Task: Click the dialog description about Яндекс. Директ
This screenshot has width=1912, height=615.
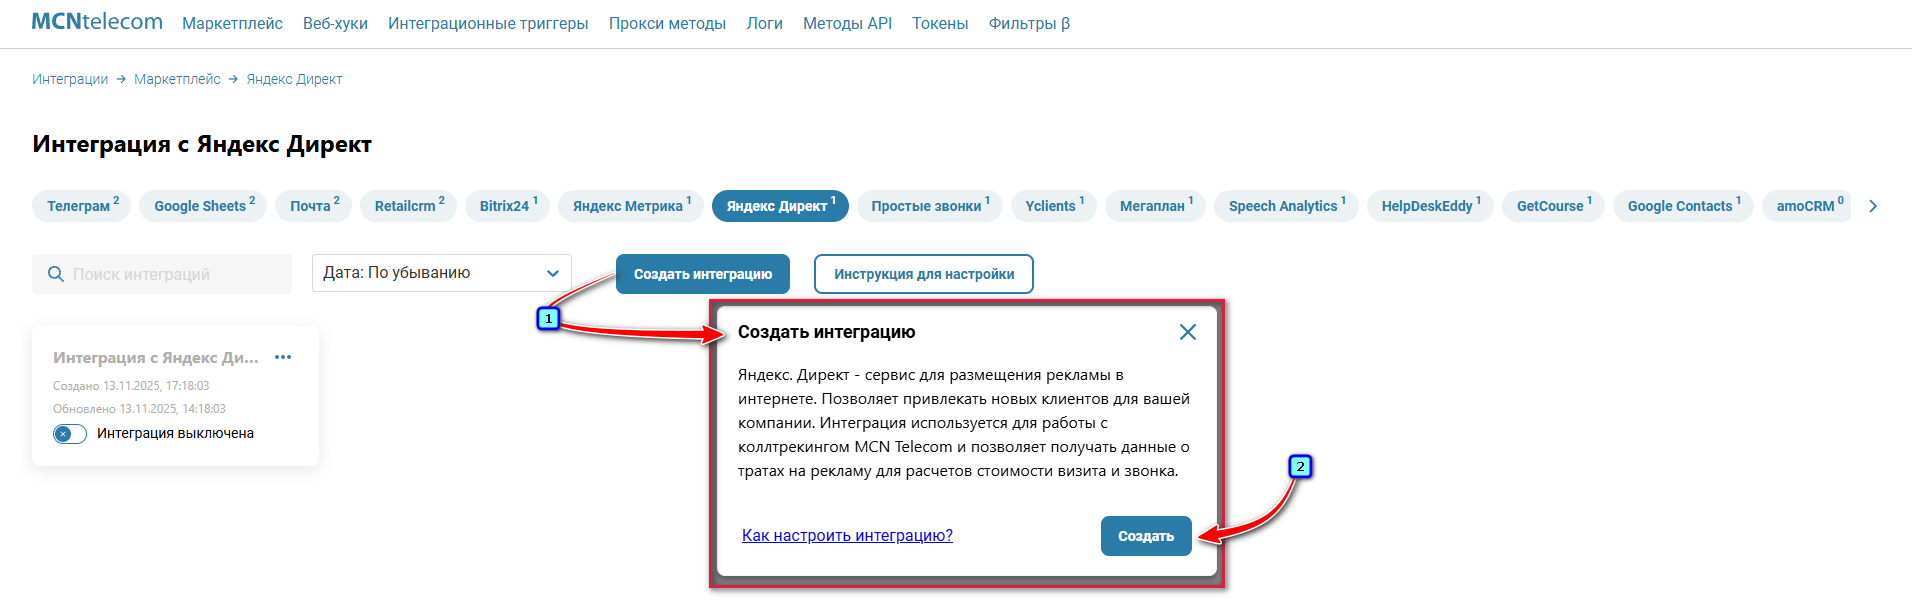Action: 964,423
